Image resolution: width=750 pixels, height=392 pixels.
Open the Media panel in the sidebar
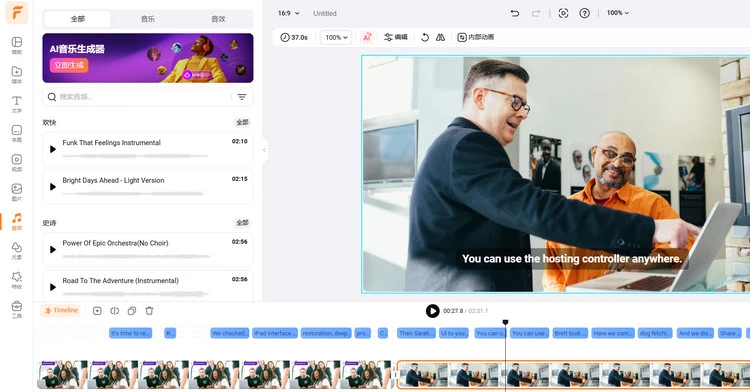click(x=17, y=75)
